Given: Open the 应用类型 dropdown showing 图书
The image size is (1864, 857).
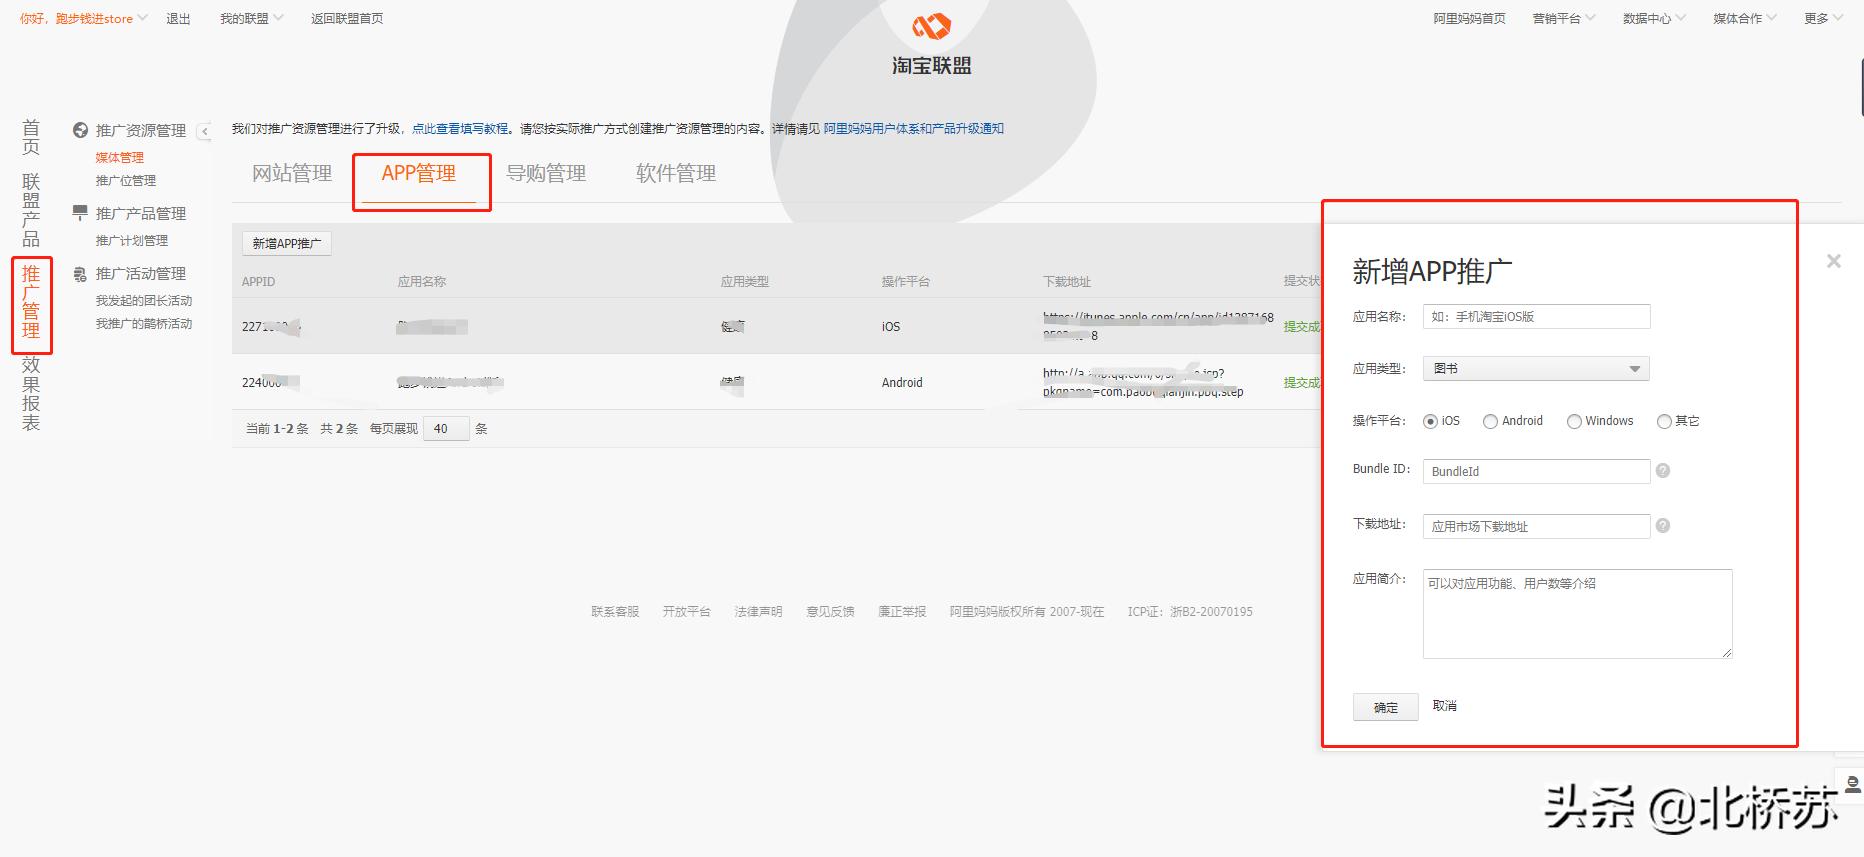Looking at the screenshot, I should click(x=1536, y=369).
